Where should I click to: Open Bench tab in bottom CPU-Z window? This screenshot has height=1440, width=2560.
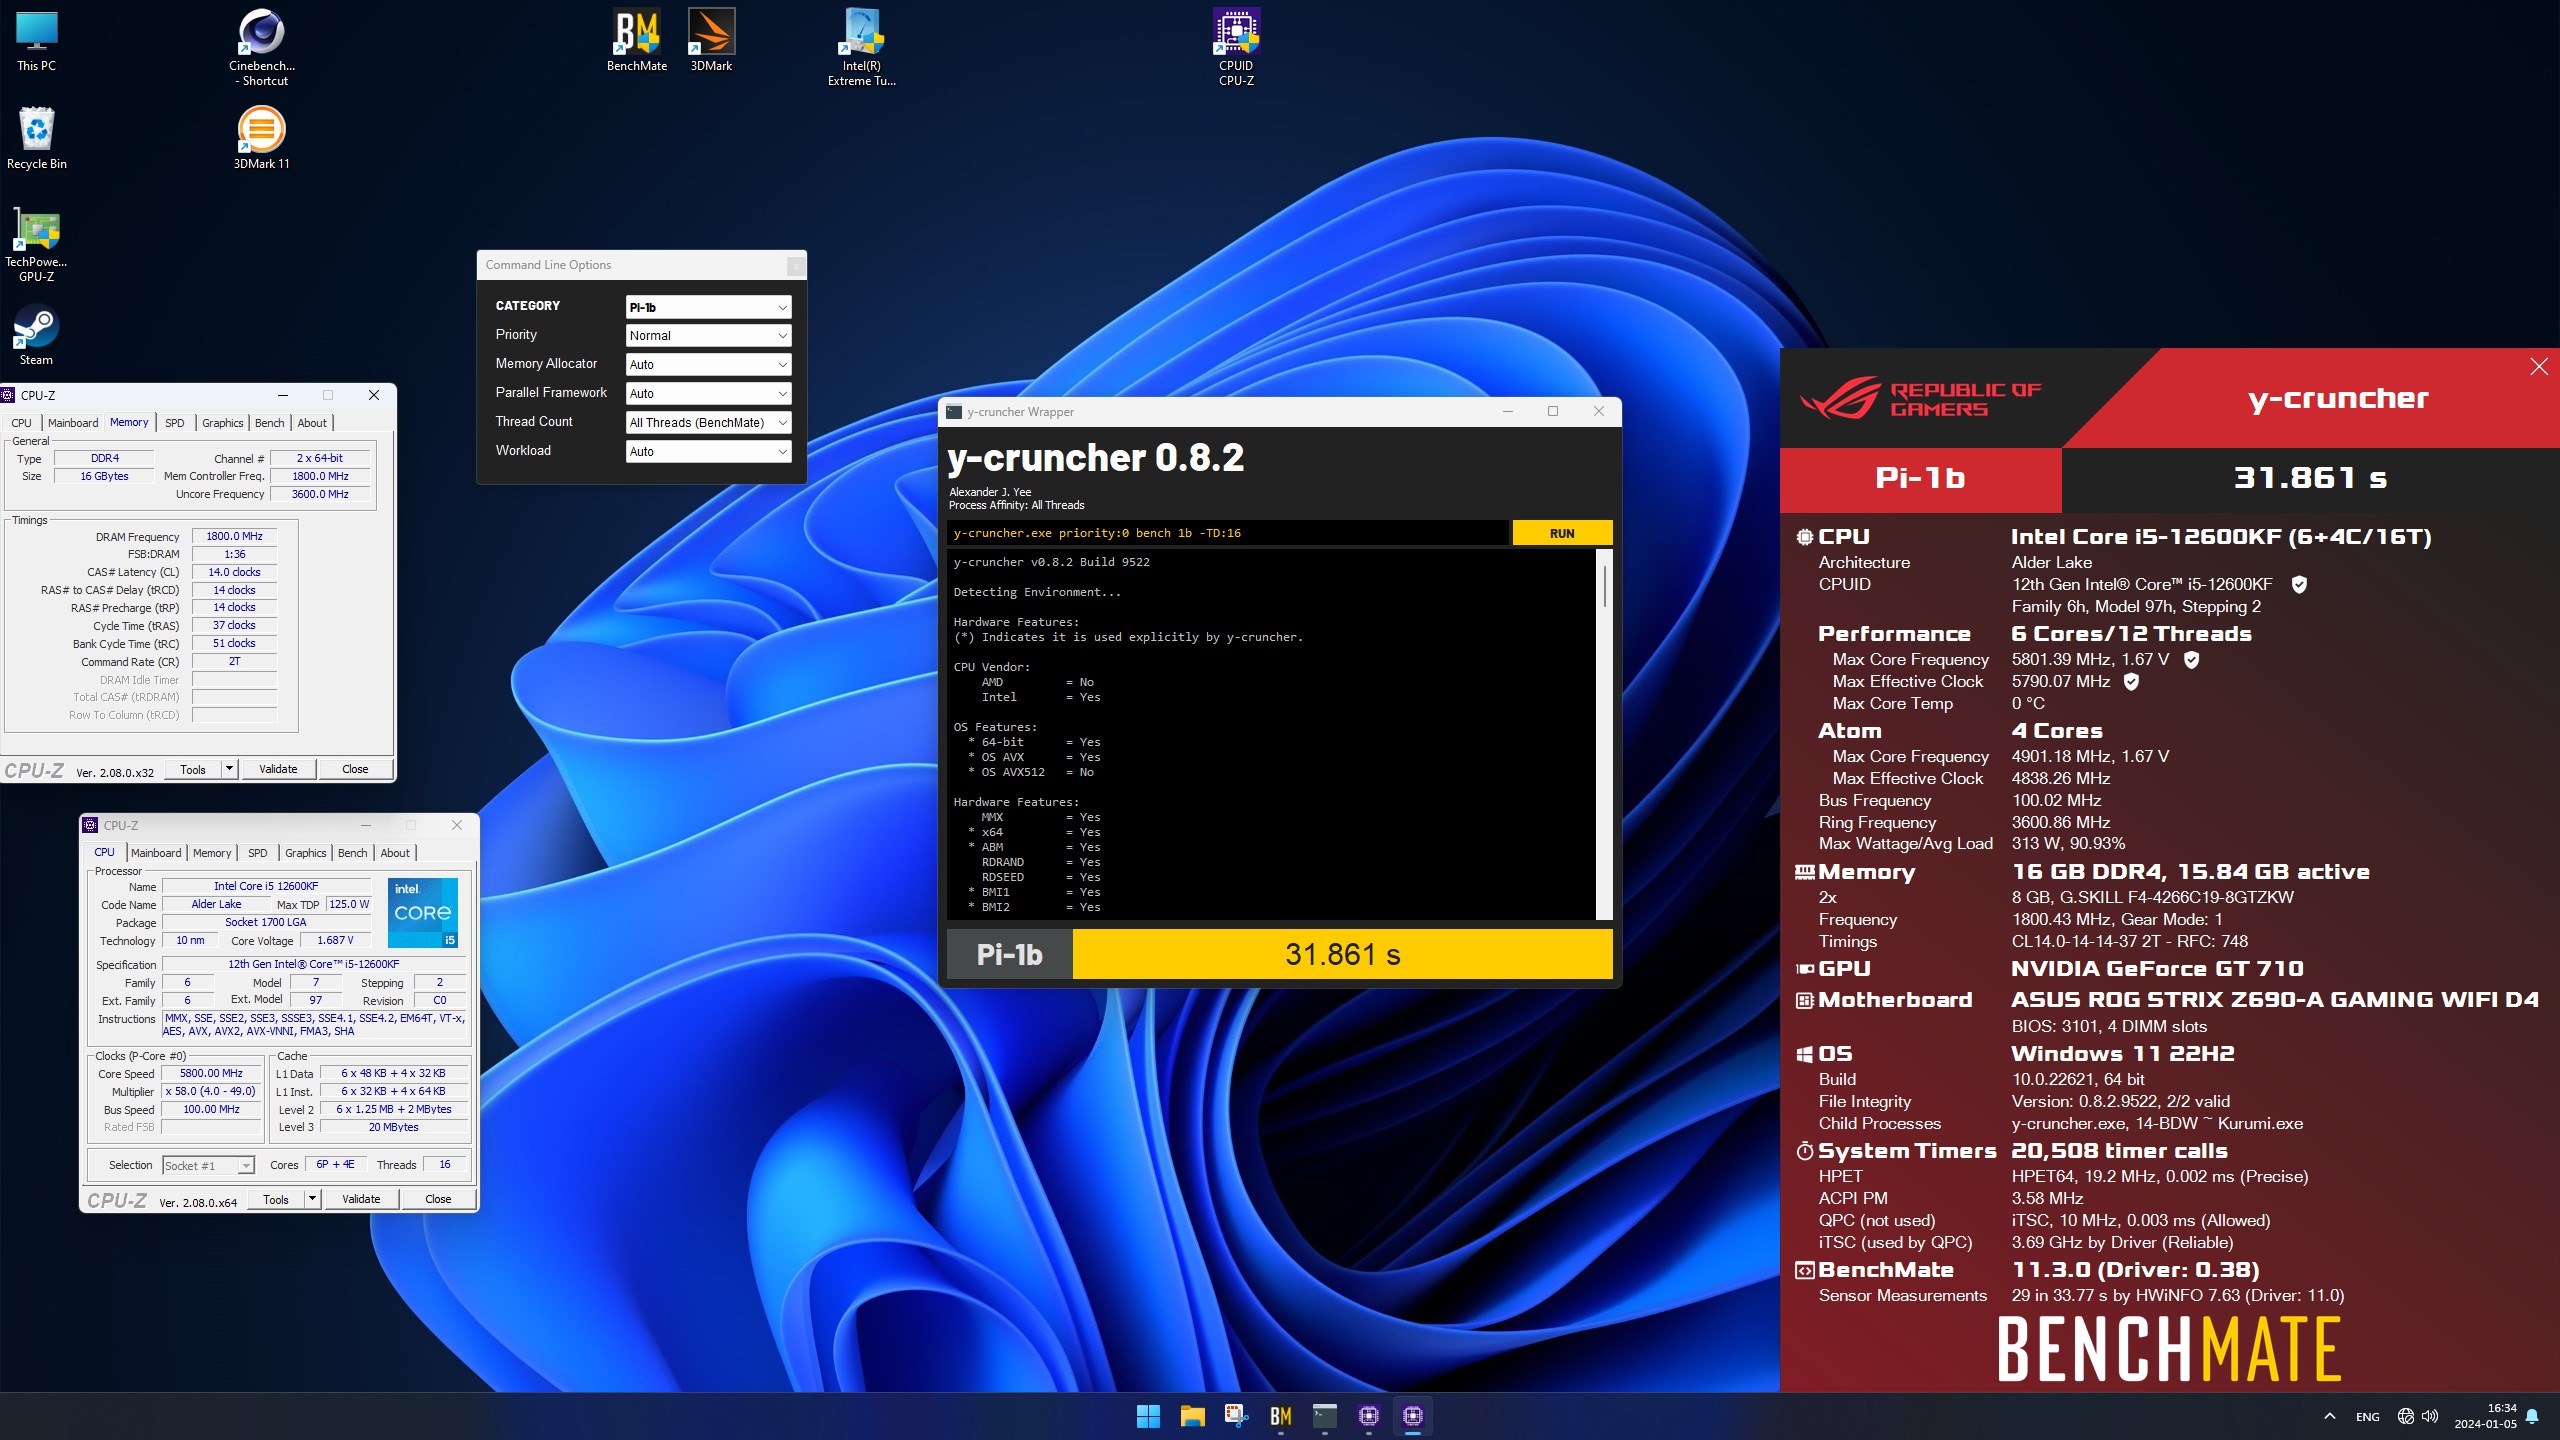(x=353, y=853)
